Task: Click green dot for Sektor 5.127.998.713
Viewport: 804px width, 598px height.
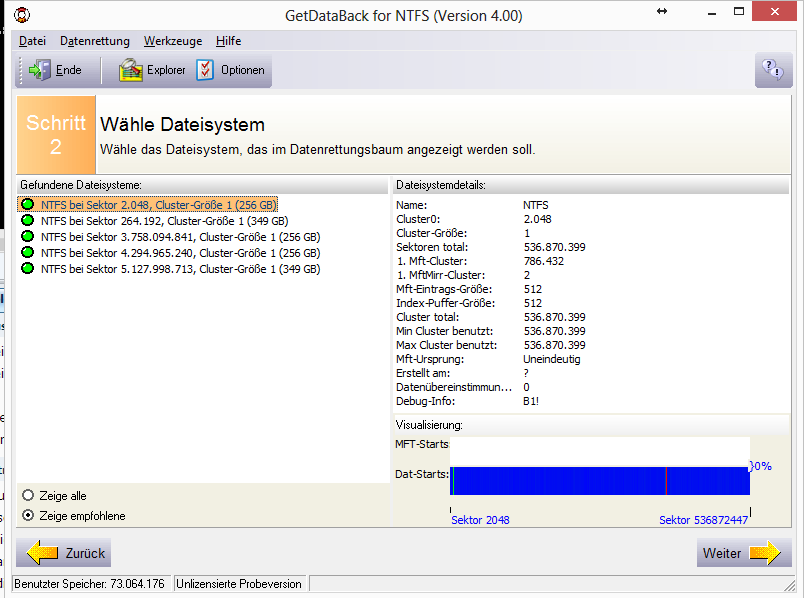Action: click(27, 268)
